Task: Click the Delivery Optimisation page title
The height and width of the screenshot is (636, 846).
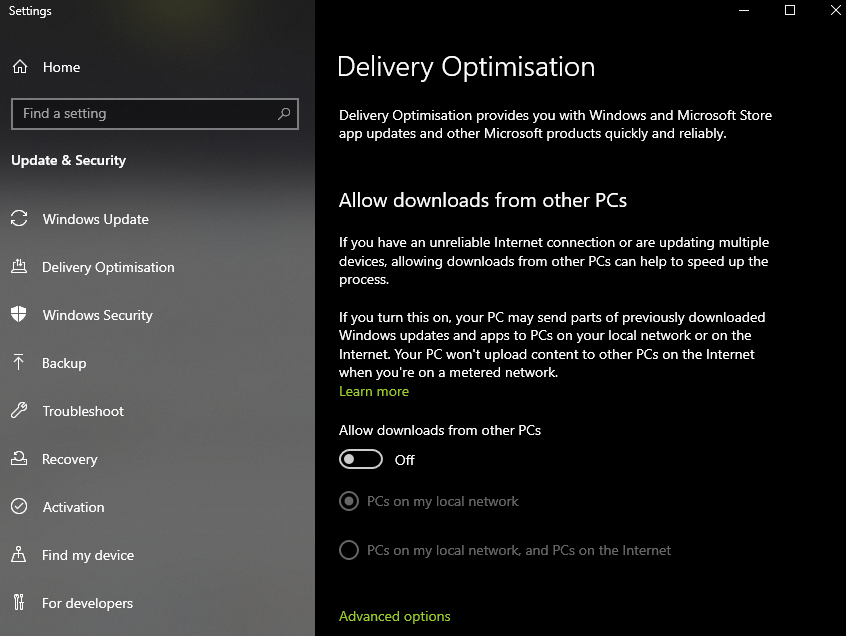Action: coord(466,67)
